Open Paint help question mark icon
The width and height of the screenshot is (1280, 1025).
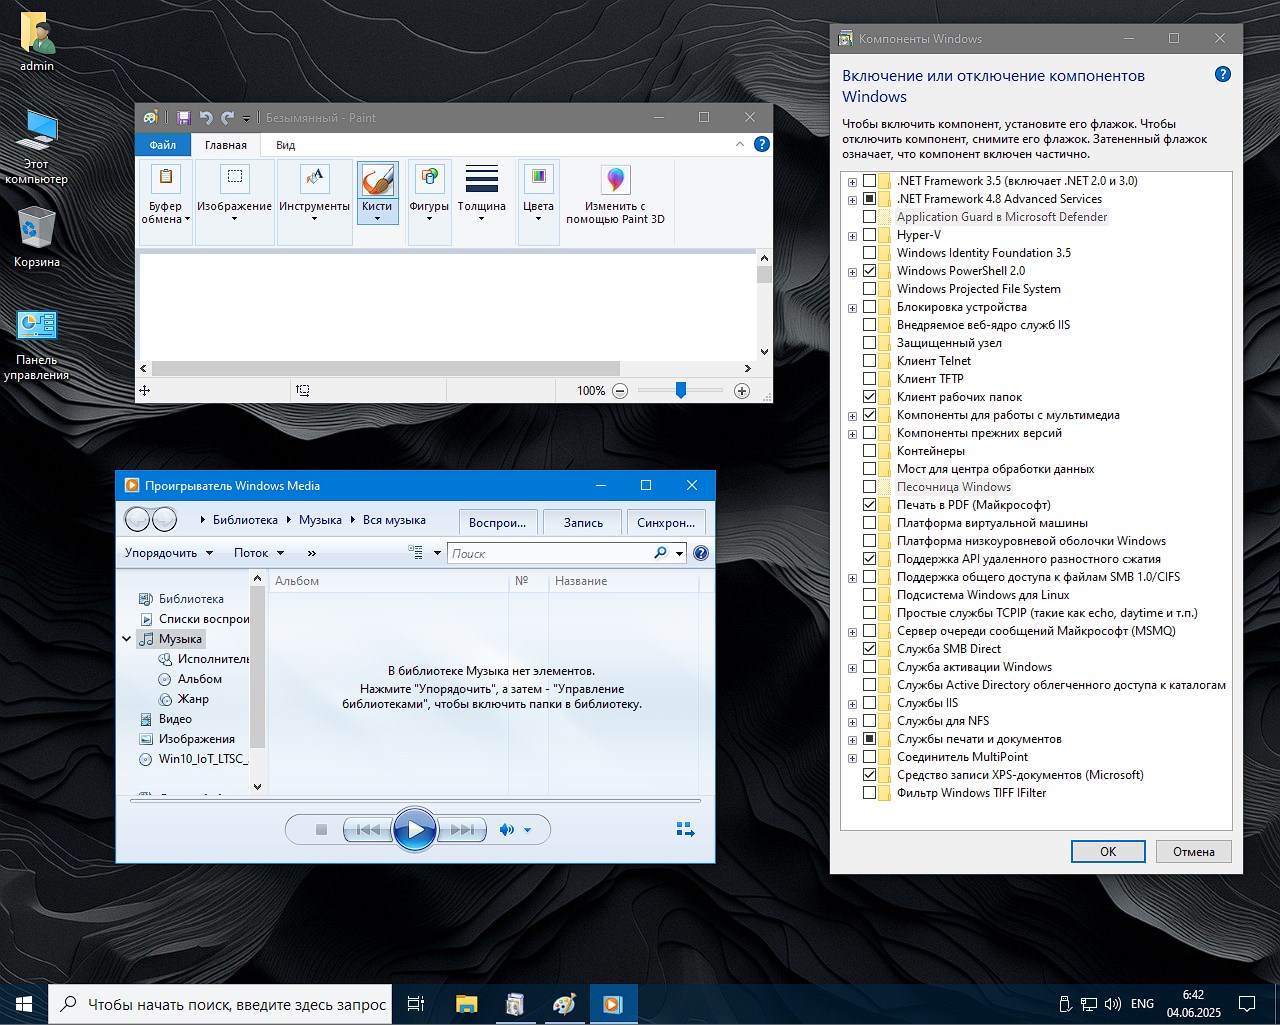click(761, 144)
